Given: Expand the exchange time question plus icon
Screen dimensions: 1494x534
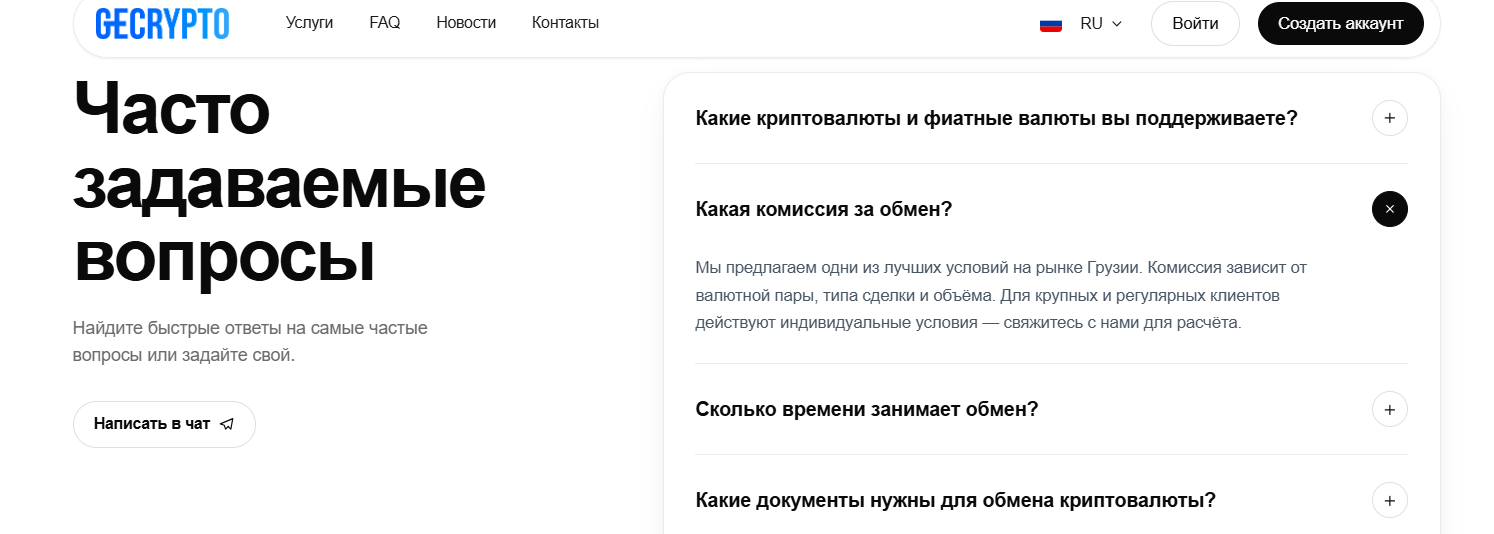Looking at the screenshot, I should pos(1390,409).
